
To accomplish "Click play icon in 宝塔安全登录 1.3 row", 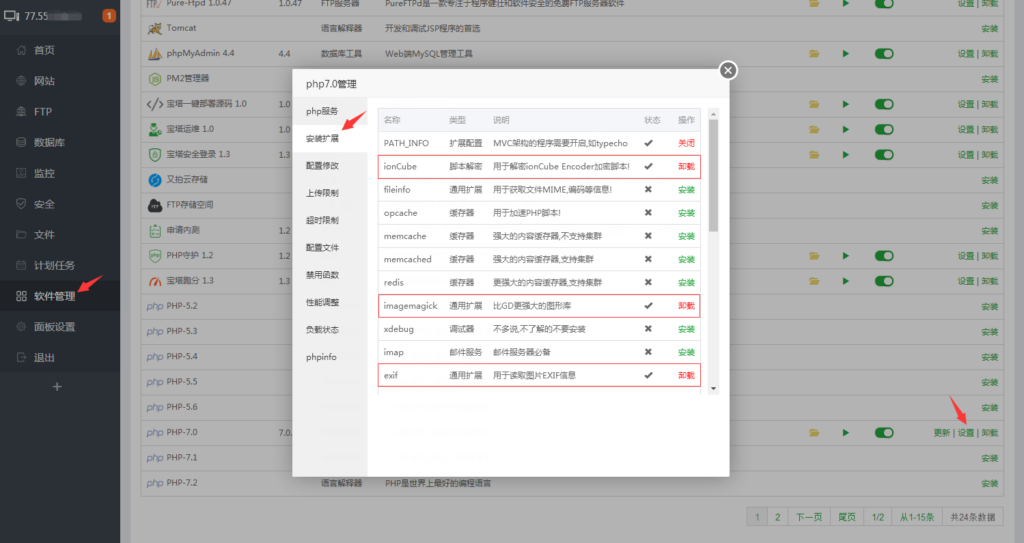I will 846,155.
